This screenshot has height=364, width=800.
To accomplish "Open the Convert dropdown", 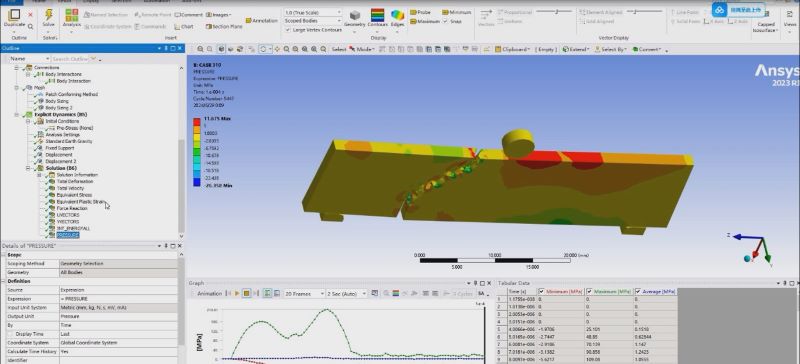I will click(x=647, y=49).
